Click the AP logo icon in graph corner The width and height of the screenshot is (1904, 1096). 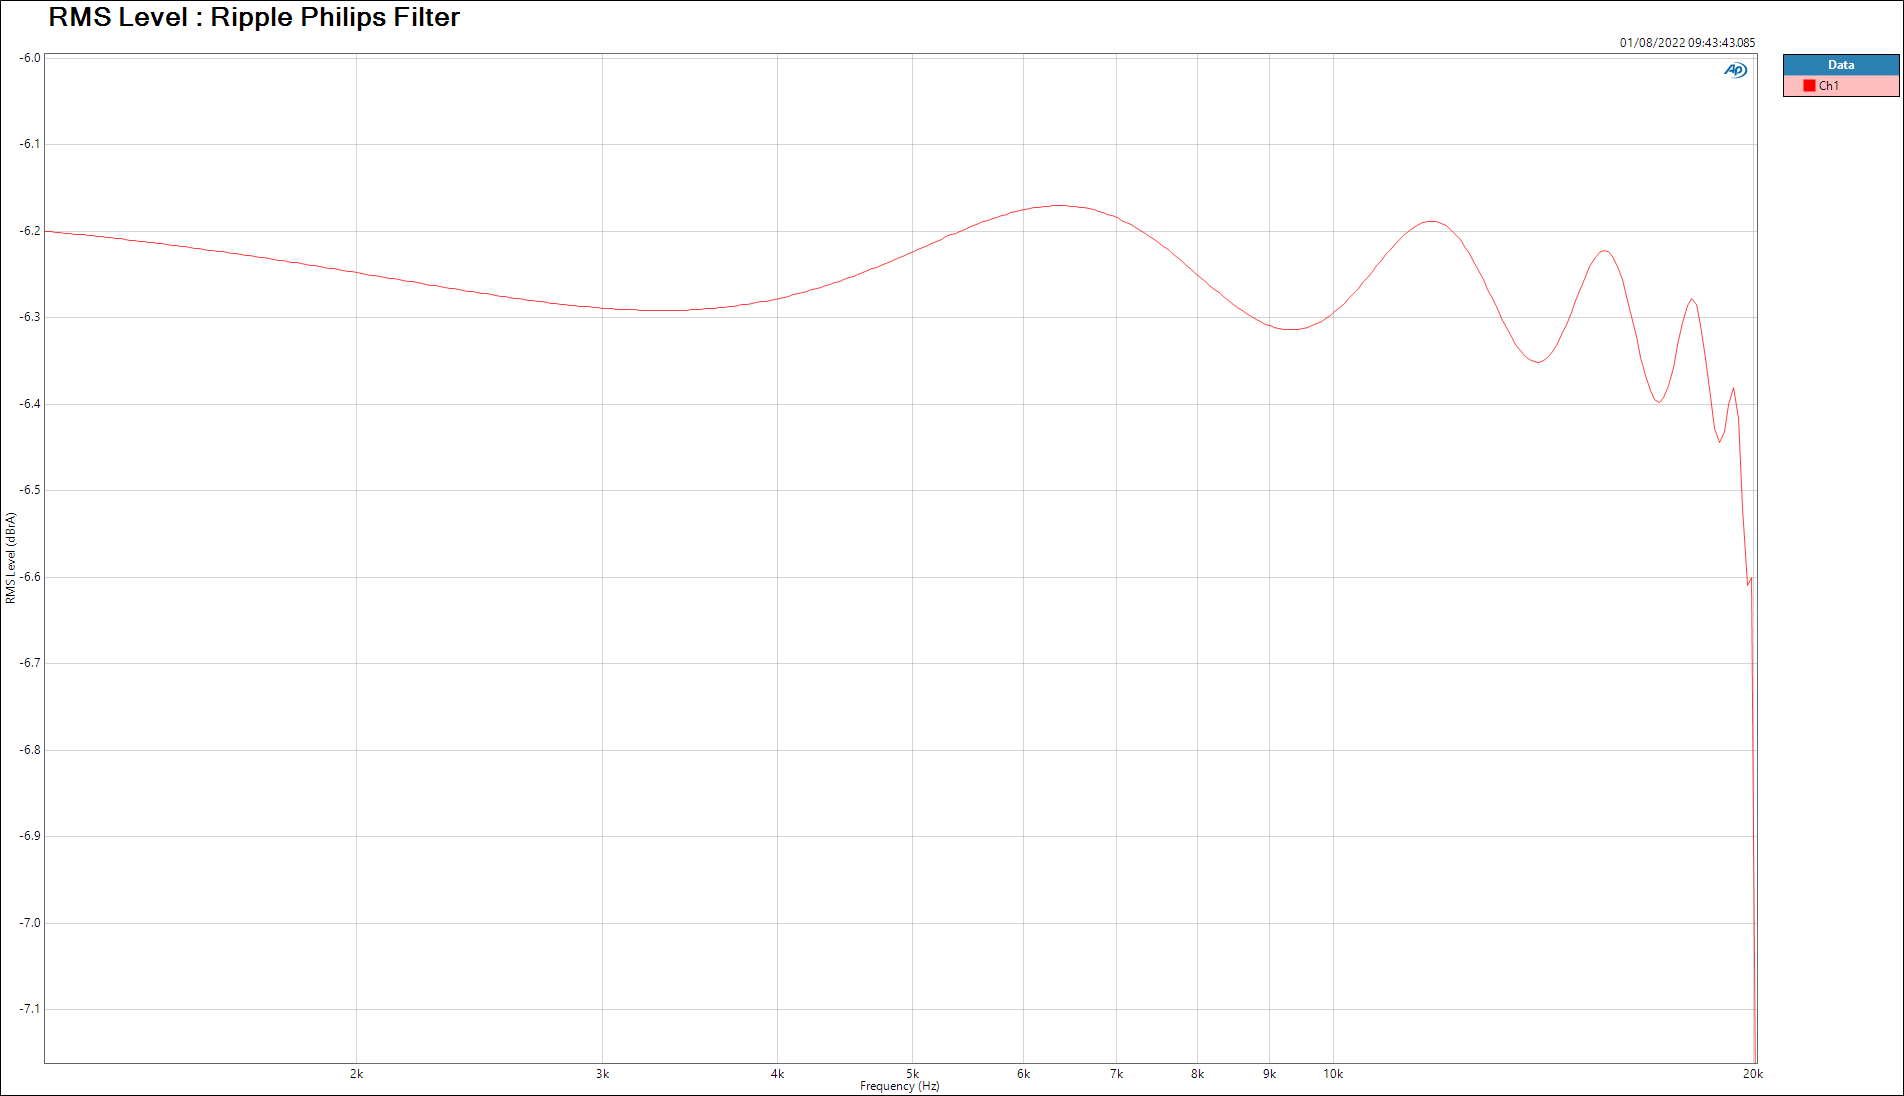[x=1735, y=70]
